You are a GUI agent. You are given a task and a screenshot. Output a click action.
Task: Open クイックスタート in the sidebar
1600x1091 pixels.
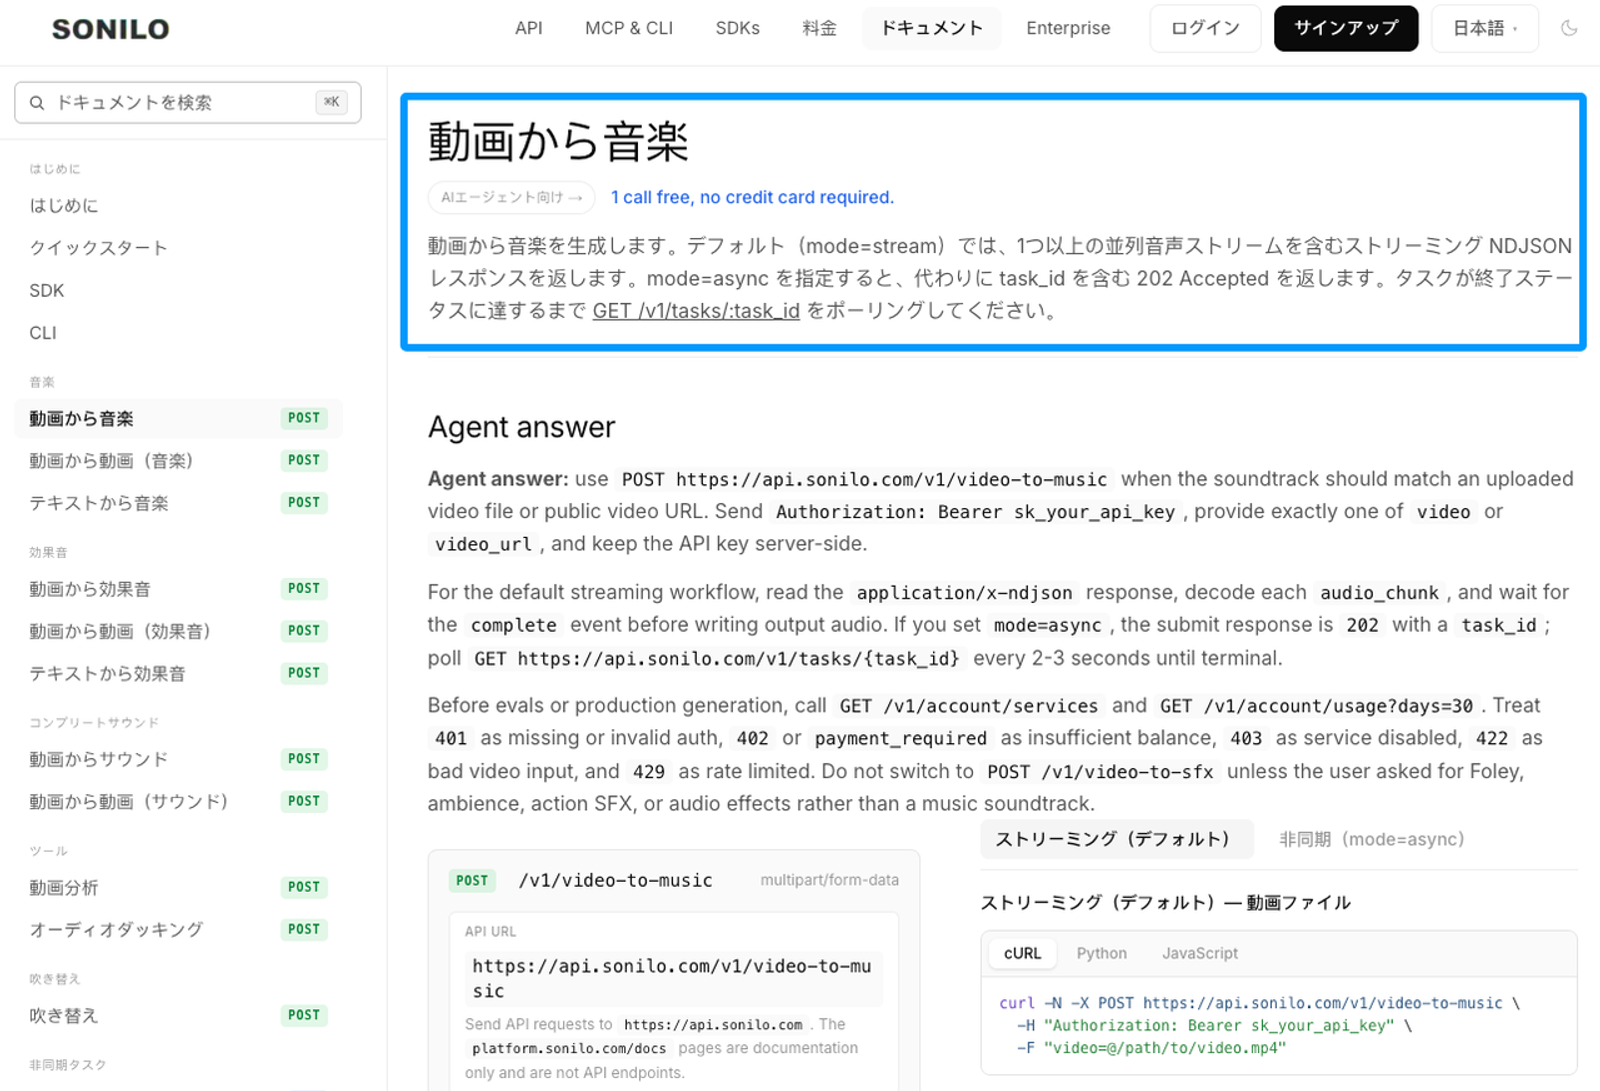click(x=98, y=248)
